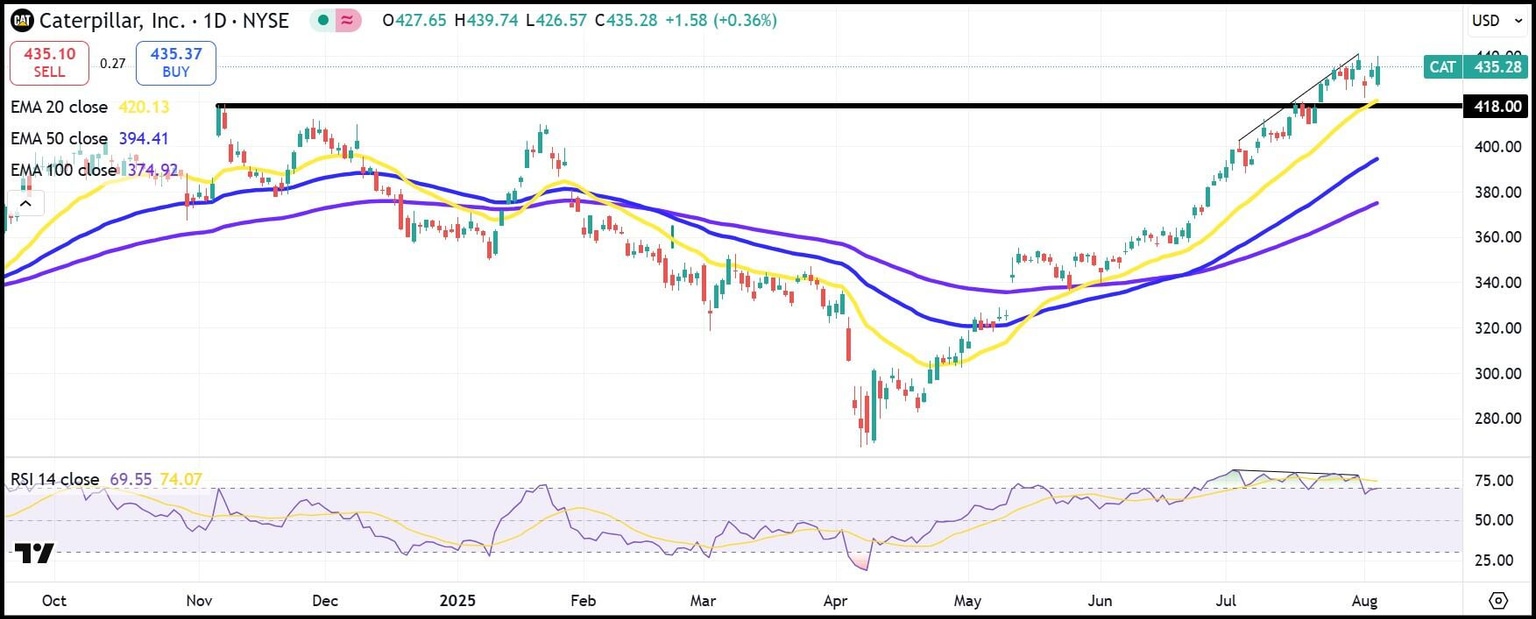Click the EMA 100 close value 374.92
The height and width of the screenshot is (619, 1536).
155,170
